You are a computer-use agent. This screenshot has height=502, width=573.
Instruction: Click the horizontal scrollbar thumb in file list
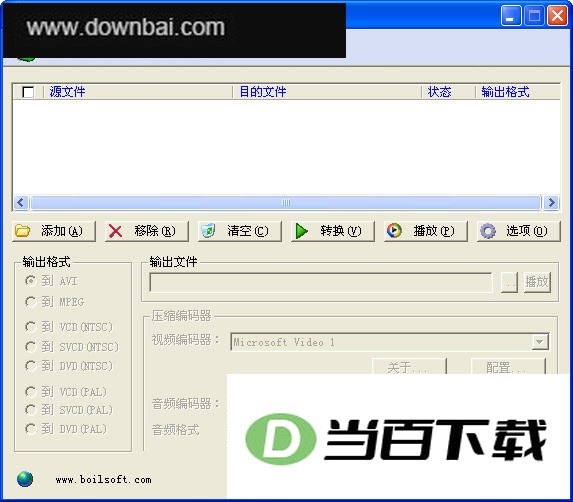286,202
